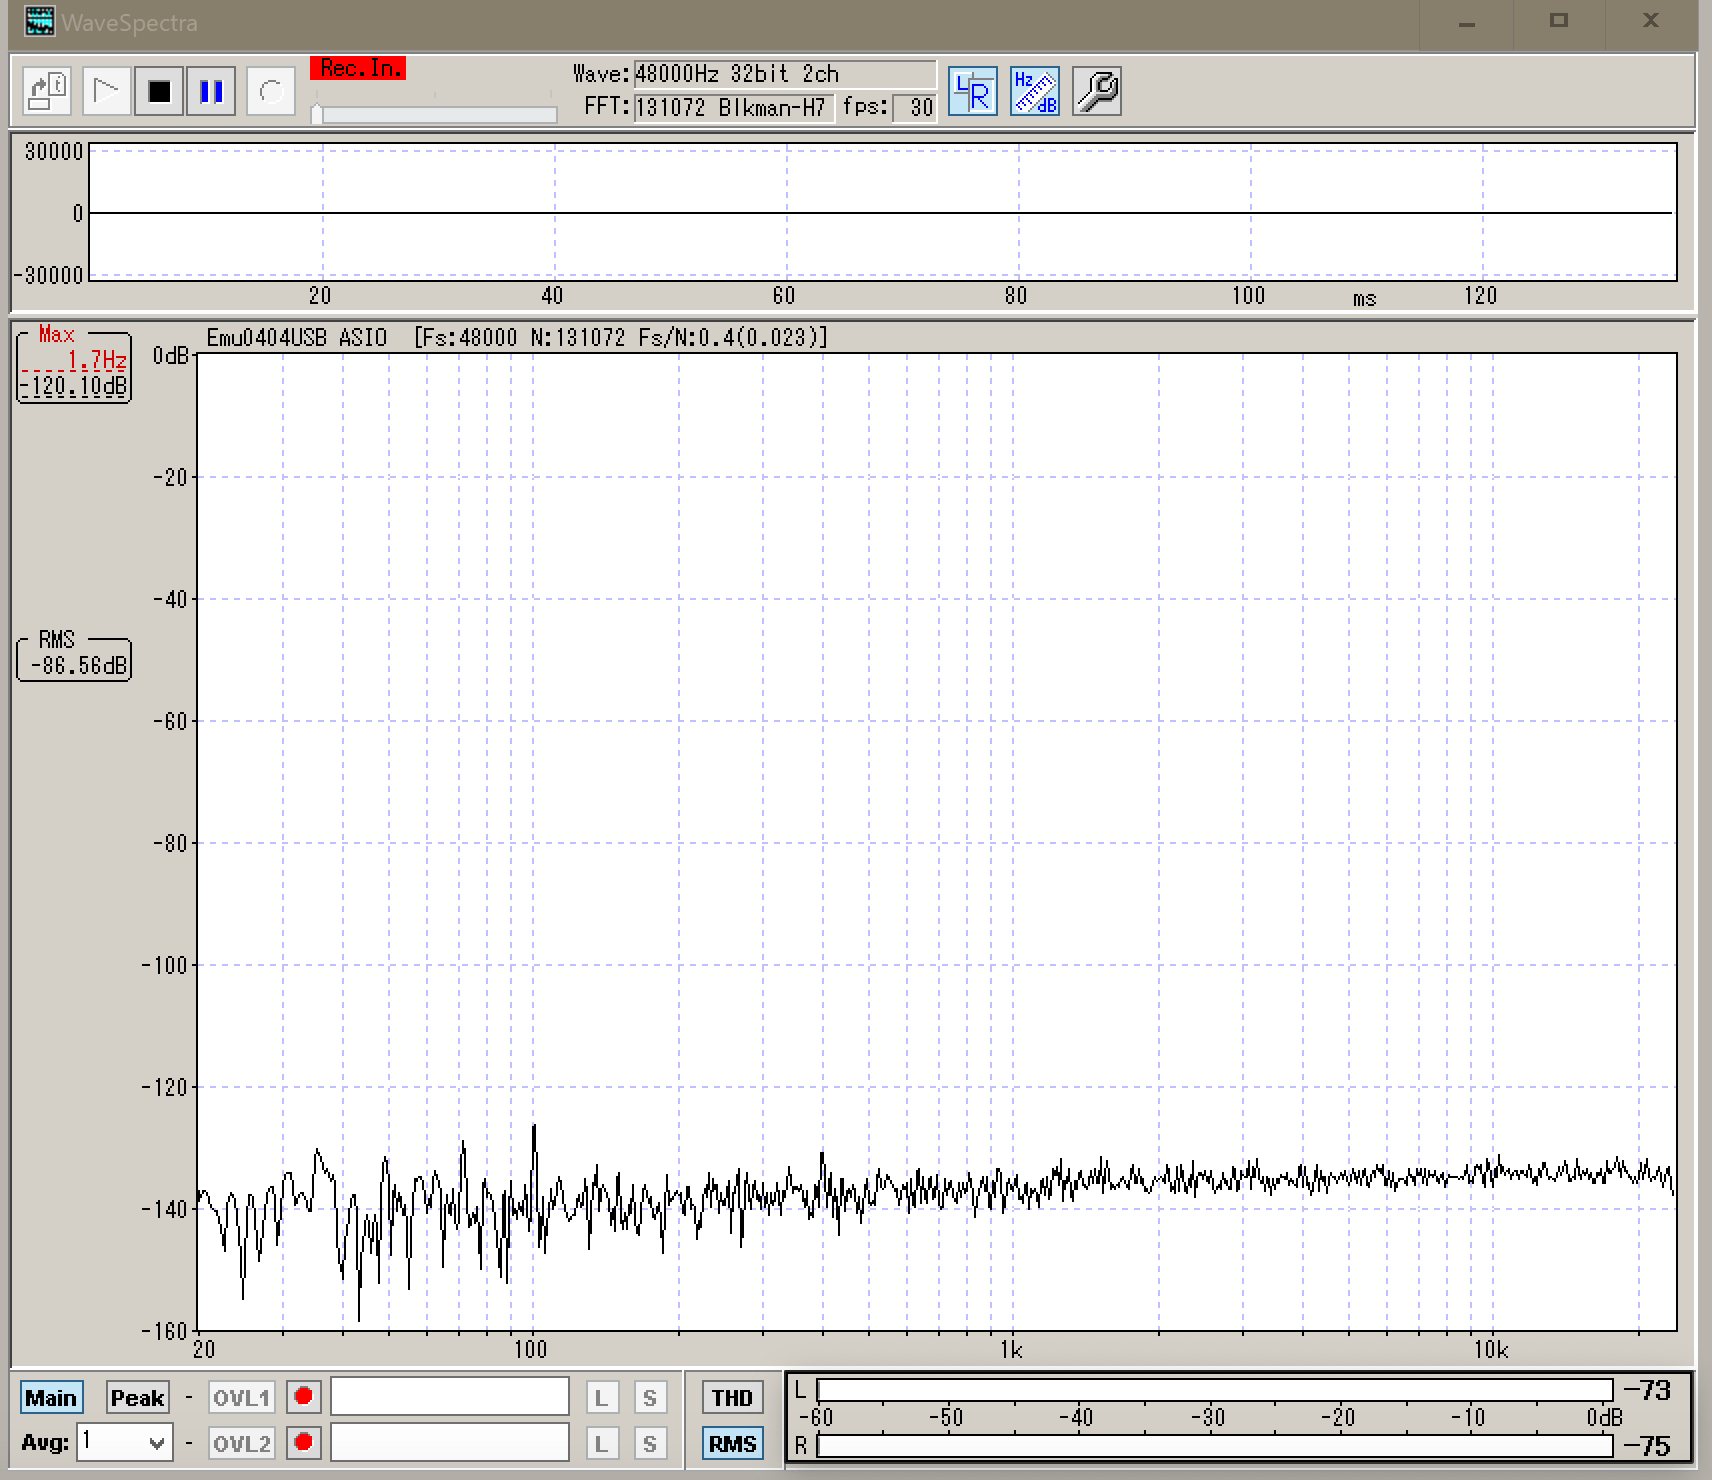Toggle THD measurement display
The height and width of the screenshot is (1480, 1712).
pos(732,1397)
